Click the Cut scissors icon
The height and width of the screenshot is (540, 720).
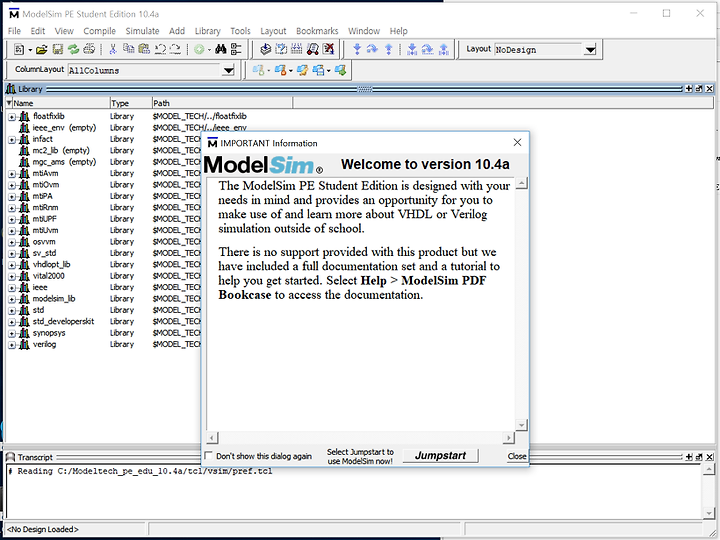(x=113, y=49)
